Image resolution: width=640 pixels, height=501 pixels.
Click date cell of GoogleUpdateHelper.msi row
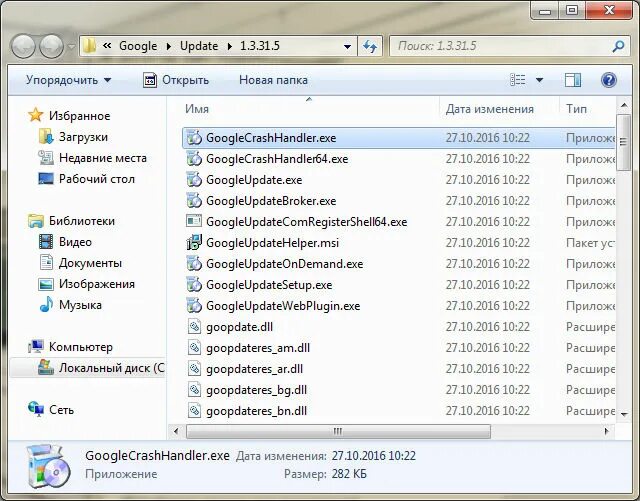click(x=487, y=243)
